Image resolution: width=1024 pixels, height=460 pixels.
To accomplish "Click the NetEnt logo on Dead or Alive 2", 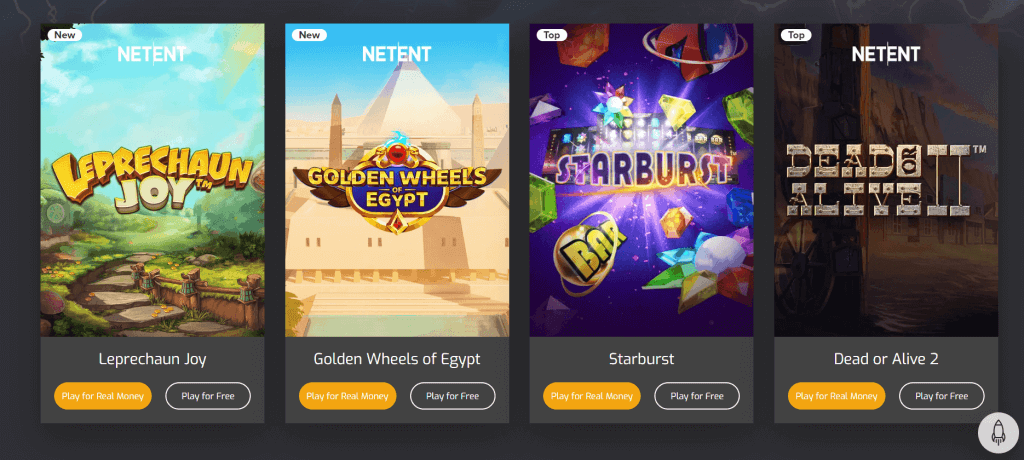I will click(886, 54).
